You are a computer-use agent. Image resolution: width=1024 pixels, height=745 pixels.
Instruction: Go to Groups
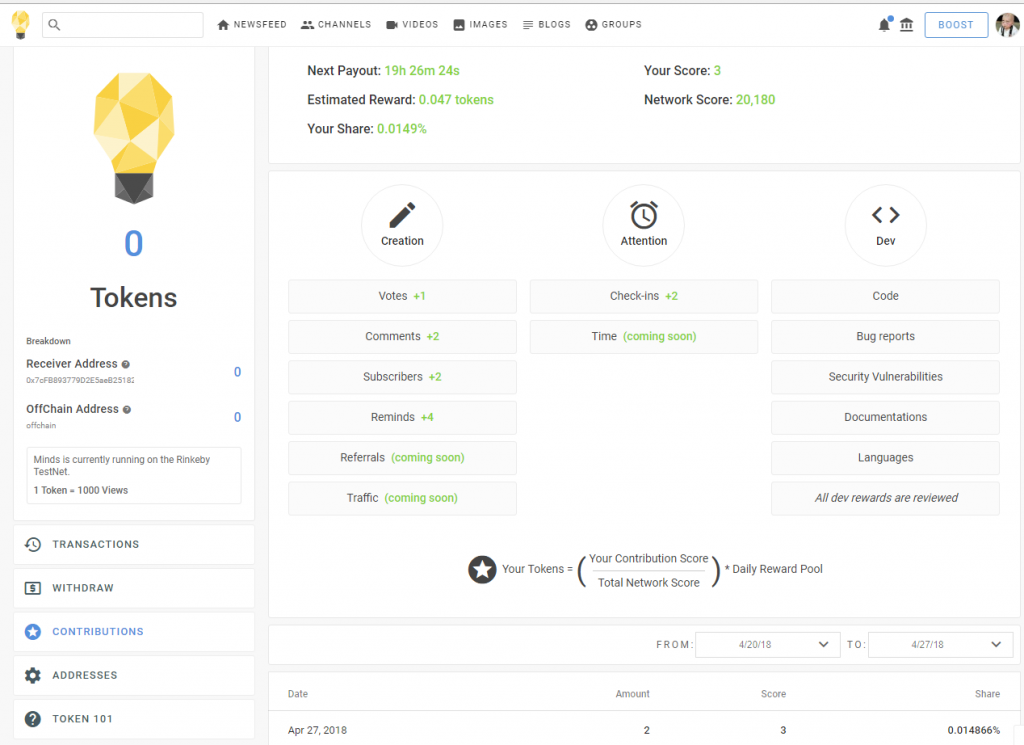point(614,25)
